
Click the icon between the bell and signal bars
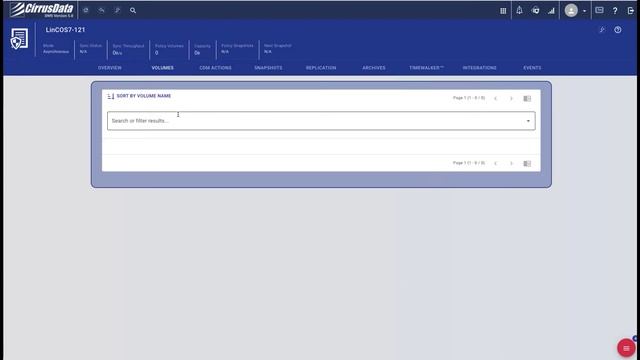click(536, 11)
